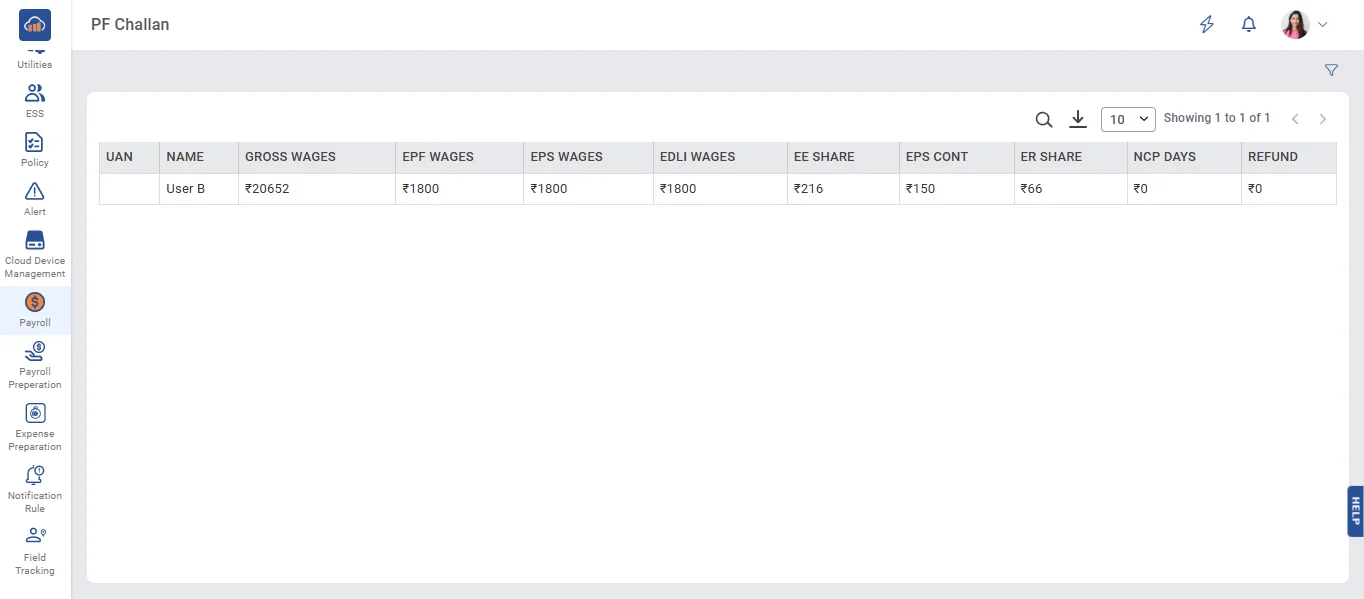Open the filter funnel icon

[1331, 70]
